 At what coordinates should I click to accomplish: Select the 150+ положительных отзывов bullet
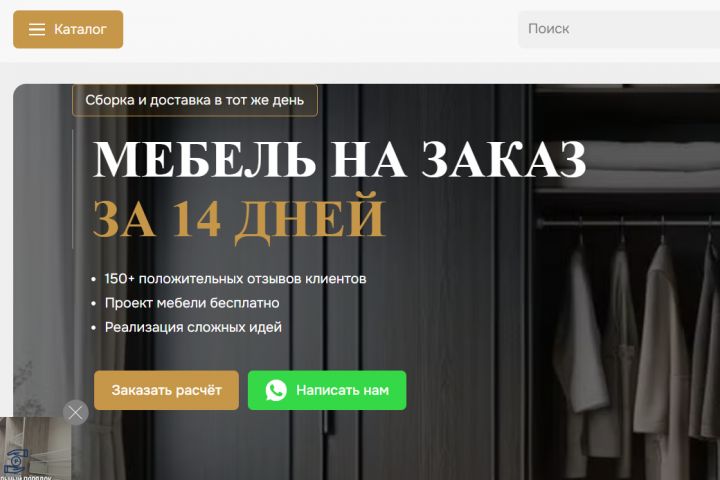[236, 279]
